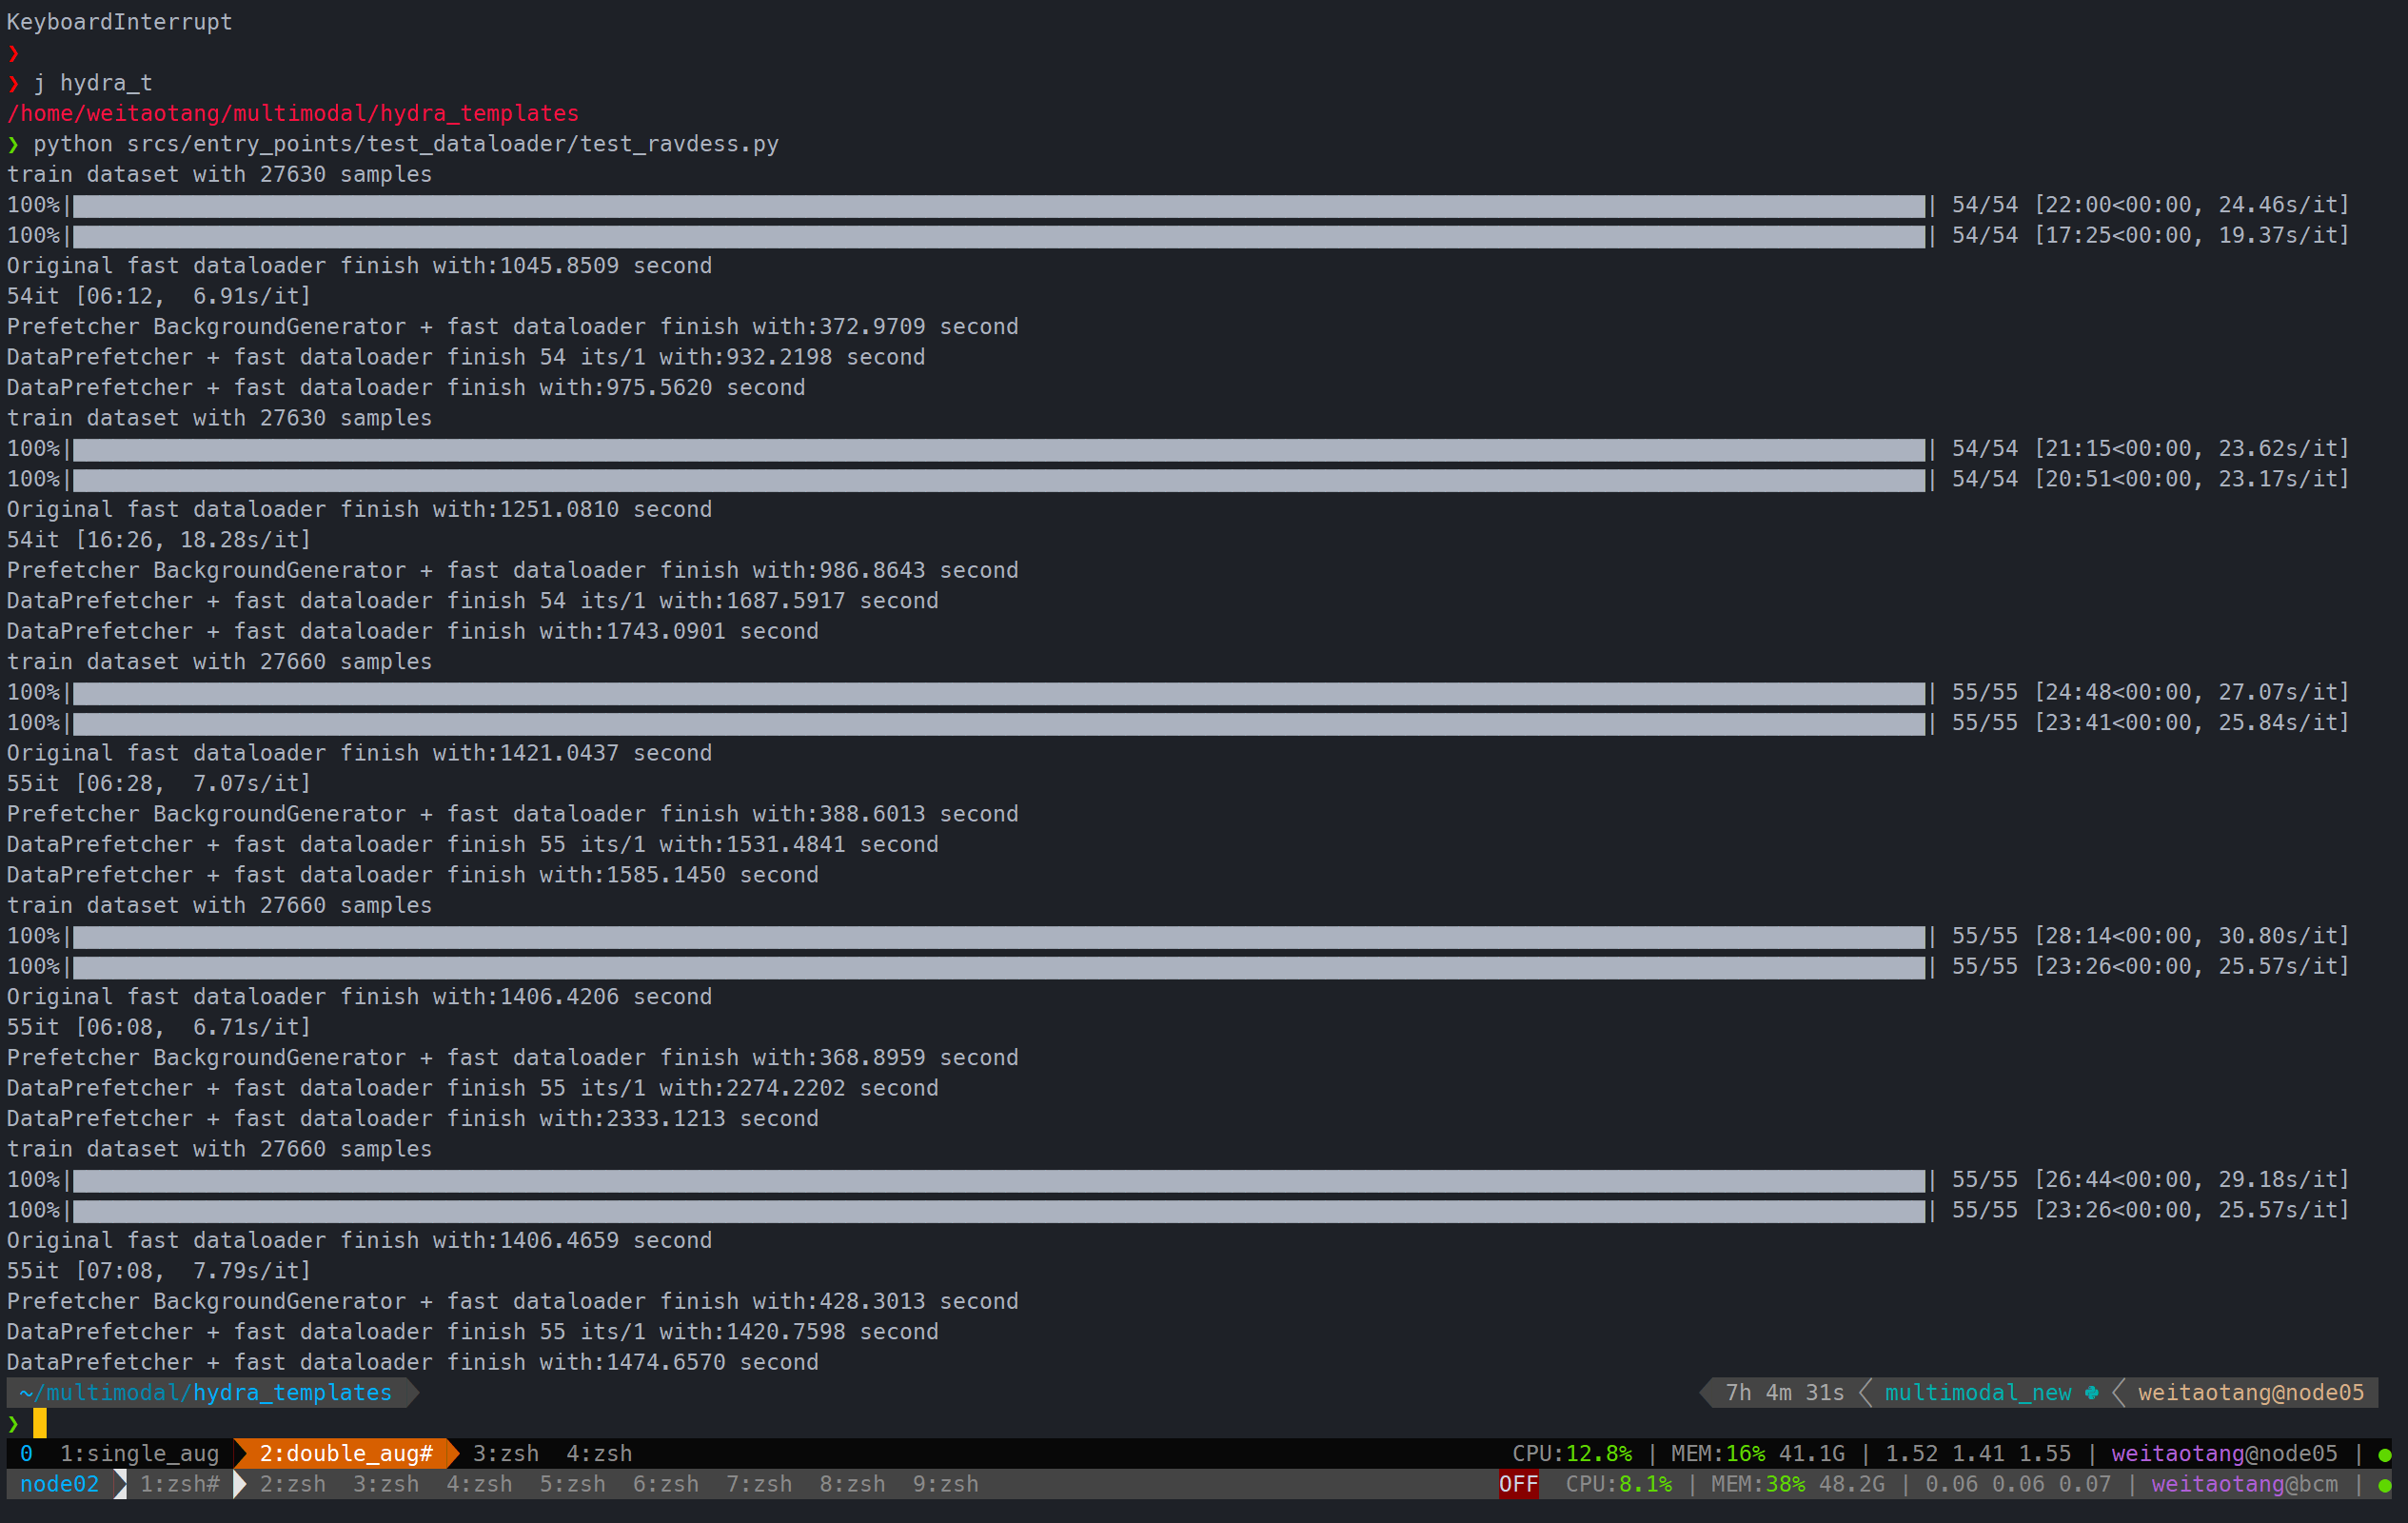Click the '54it [16:26, 18.28s/it]' line
Image resolution: width=2408 pixels, height=1523 pixels.
(x=159, y=540)
